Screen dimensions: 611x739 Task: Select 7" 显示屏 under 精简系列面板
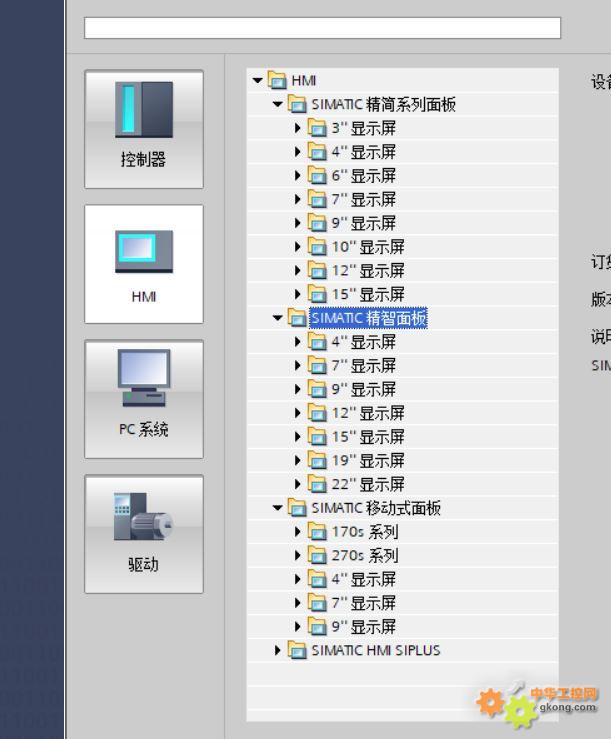click(363, 199)
